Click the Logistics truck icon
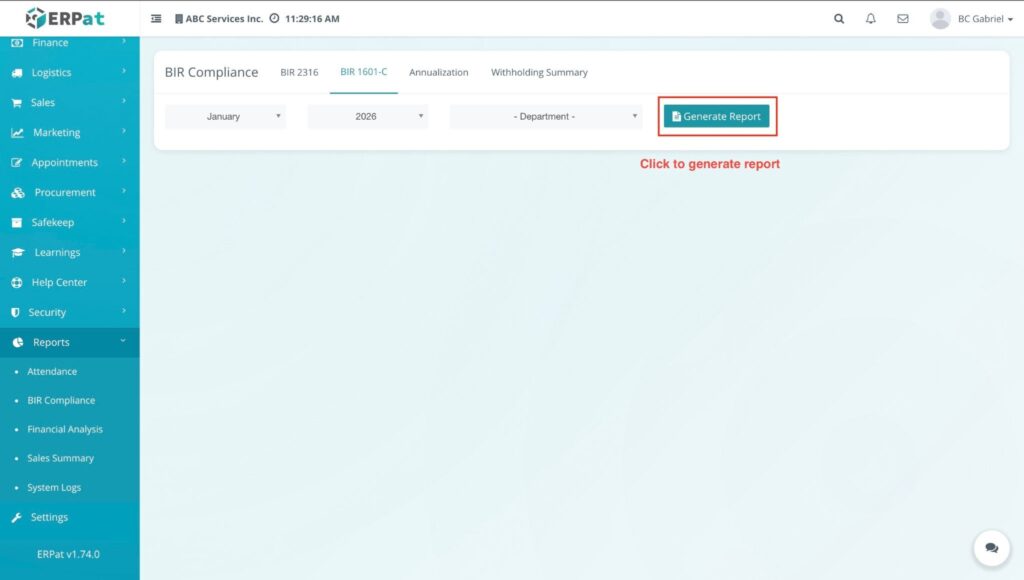The height and width of the screenshot is (580, 1024). pyautogui.click(x=17, y=72)
